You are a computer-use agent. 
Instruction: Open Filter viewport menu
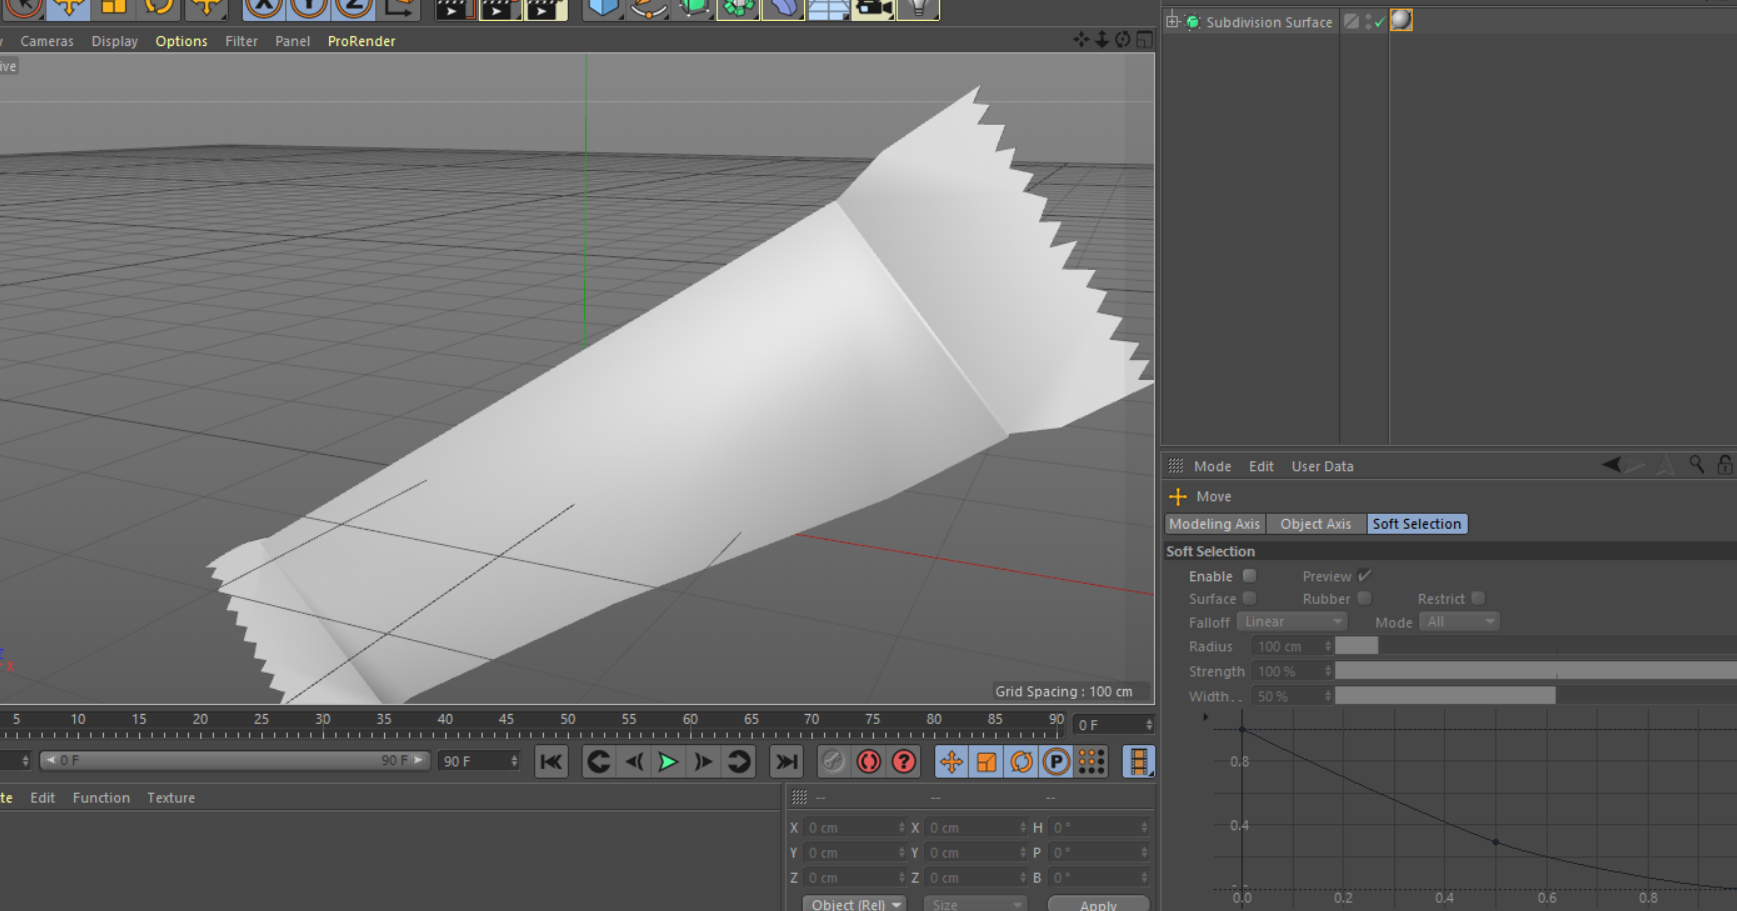241,41
